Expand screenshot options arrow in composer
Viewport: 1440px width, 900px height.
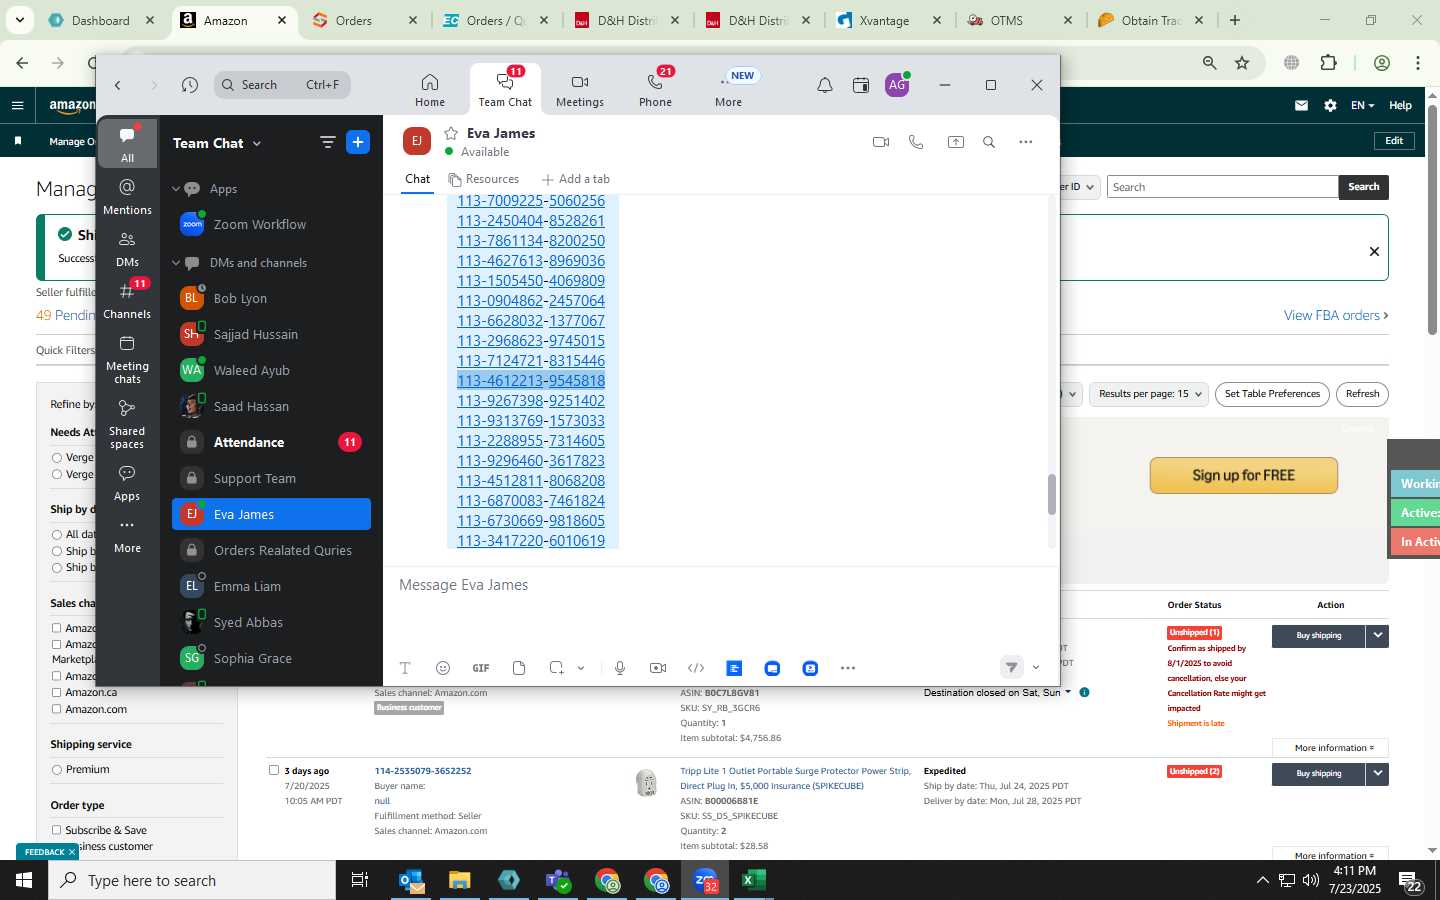pyautogui.click(x=581, y=668)
